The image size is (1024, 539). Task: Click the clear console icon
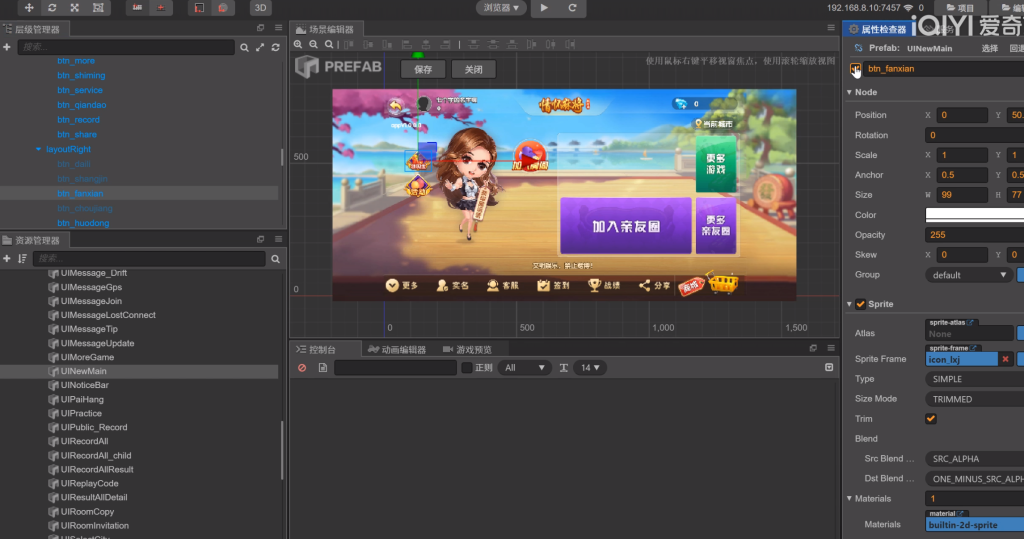[x=302, y=368]
